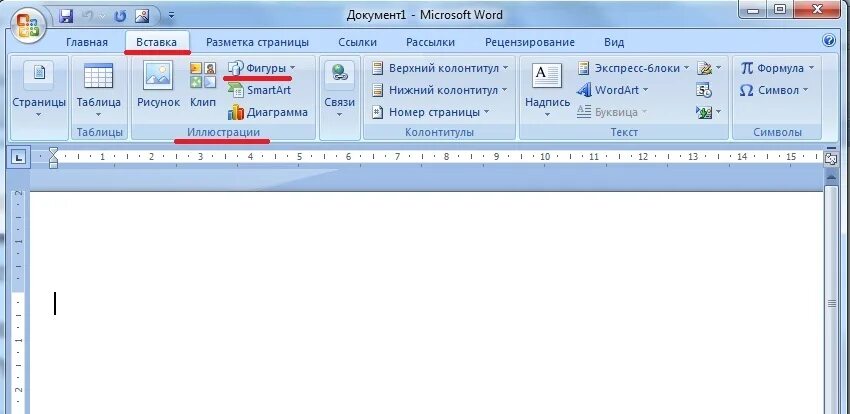Insert clip art with Клип
The image size is (850, 414).
point(203,84)
